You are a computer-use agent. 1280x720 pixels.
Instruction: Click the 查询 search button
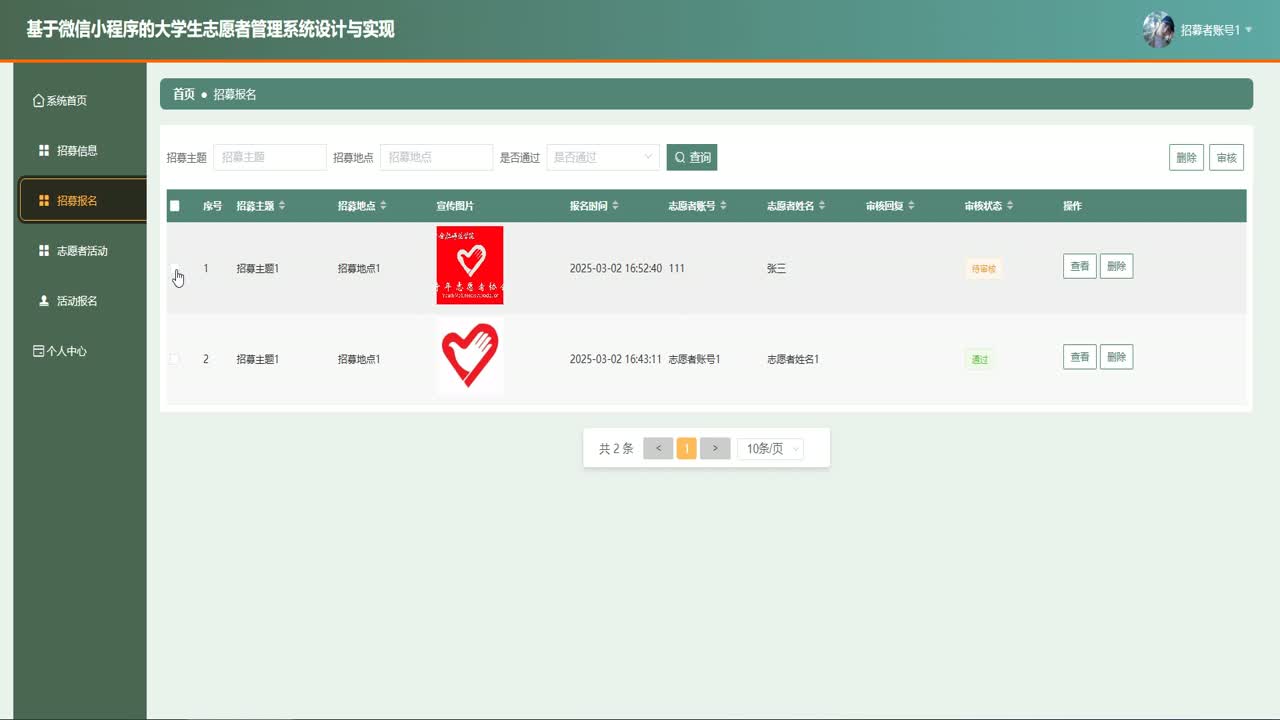click(692, 158)
